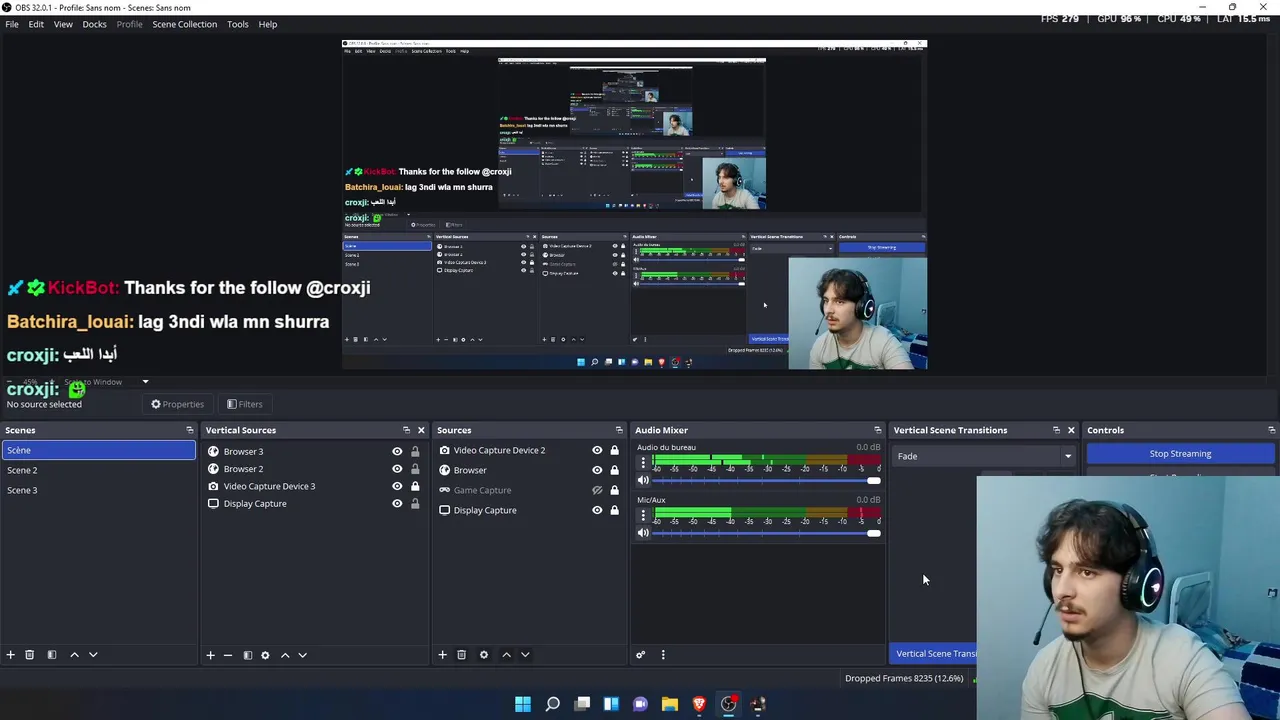Move vertical source down
1280x720 pixels.
click(303, 656)
